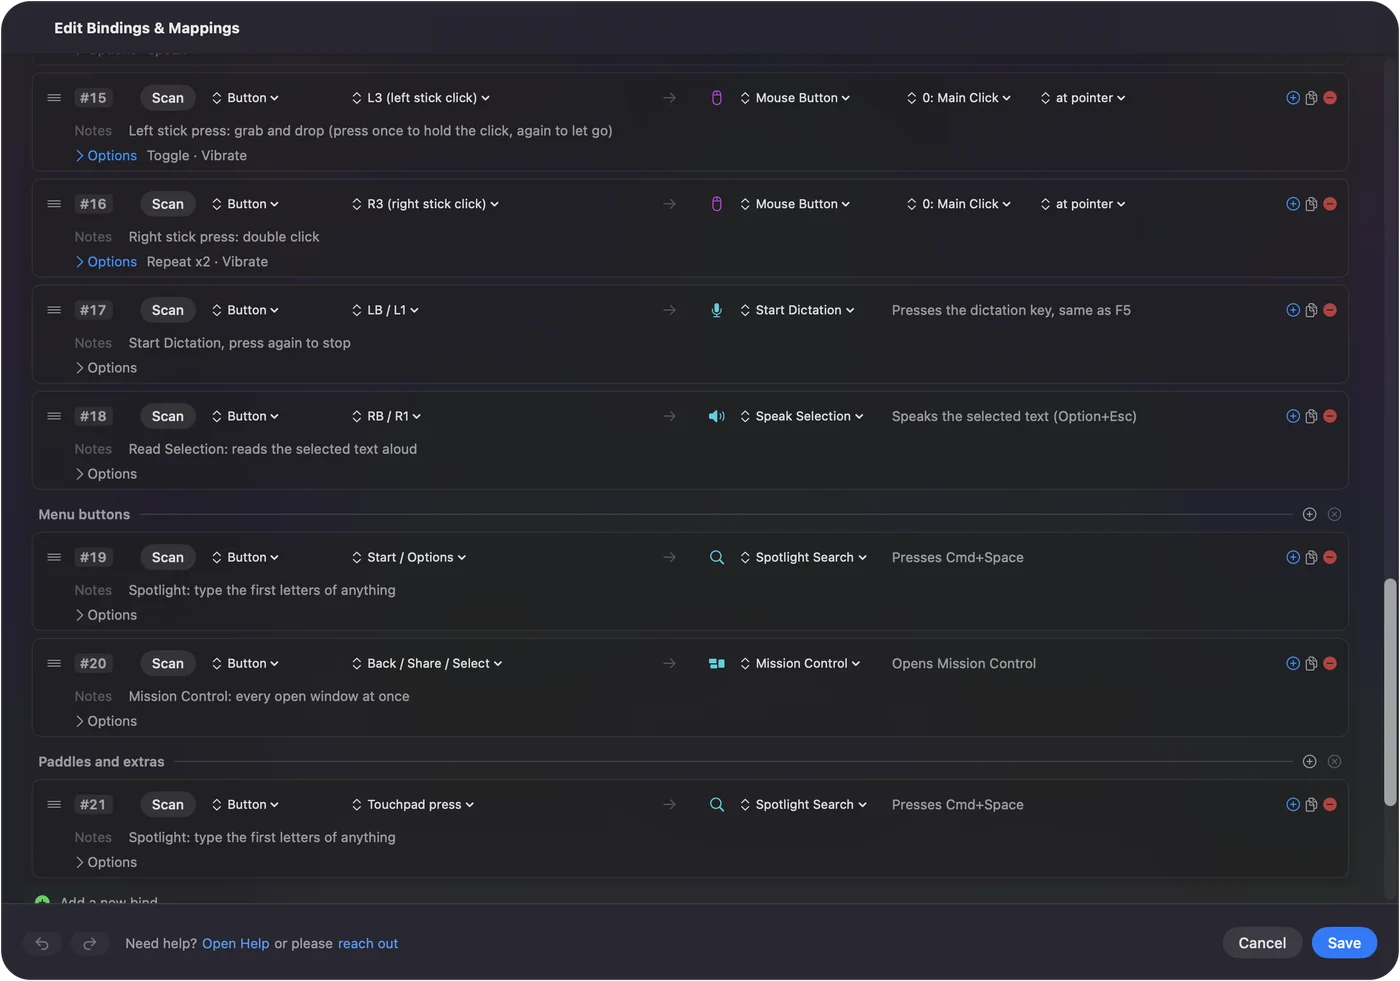Remove the Paddles and extras section

[1334, 761]
